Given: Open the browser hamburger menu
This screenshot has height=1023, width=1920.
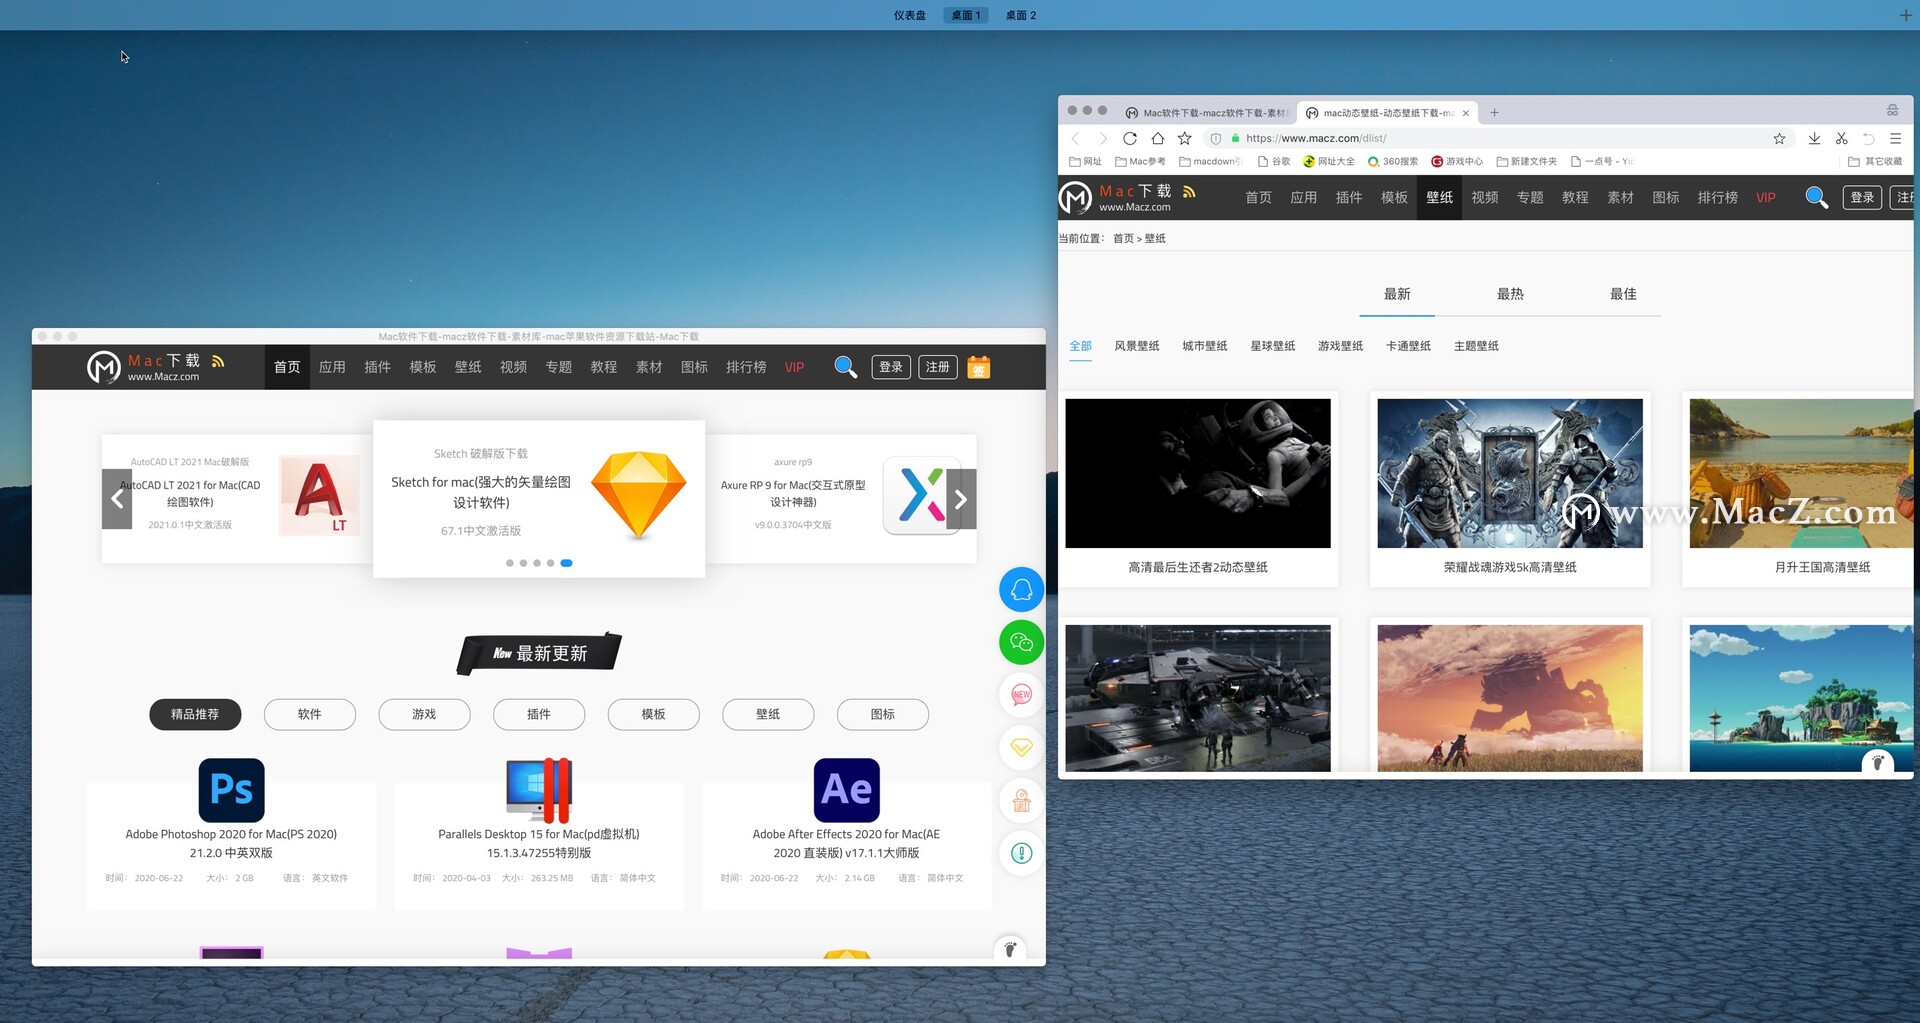Looking at the screenshot, I should tap(1895, 138).
